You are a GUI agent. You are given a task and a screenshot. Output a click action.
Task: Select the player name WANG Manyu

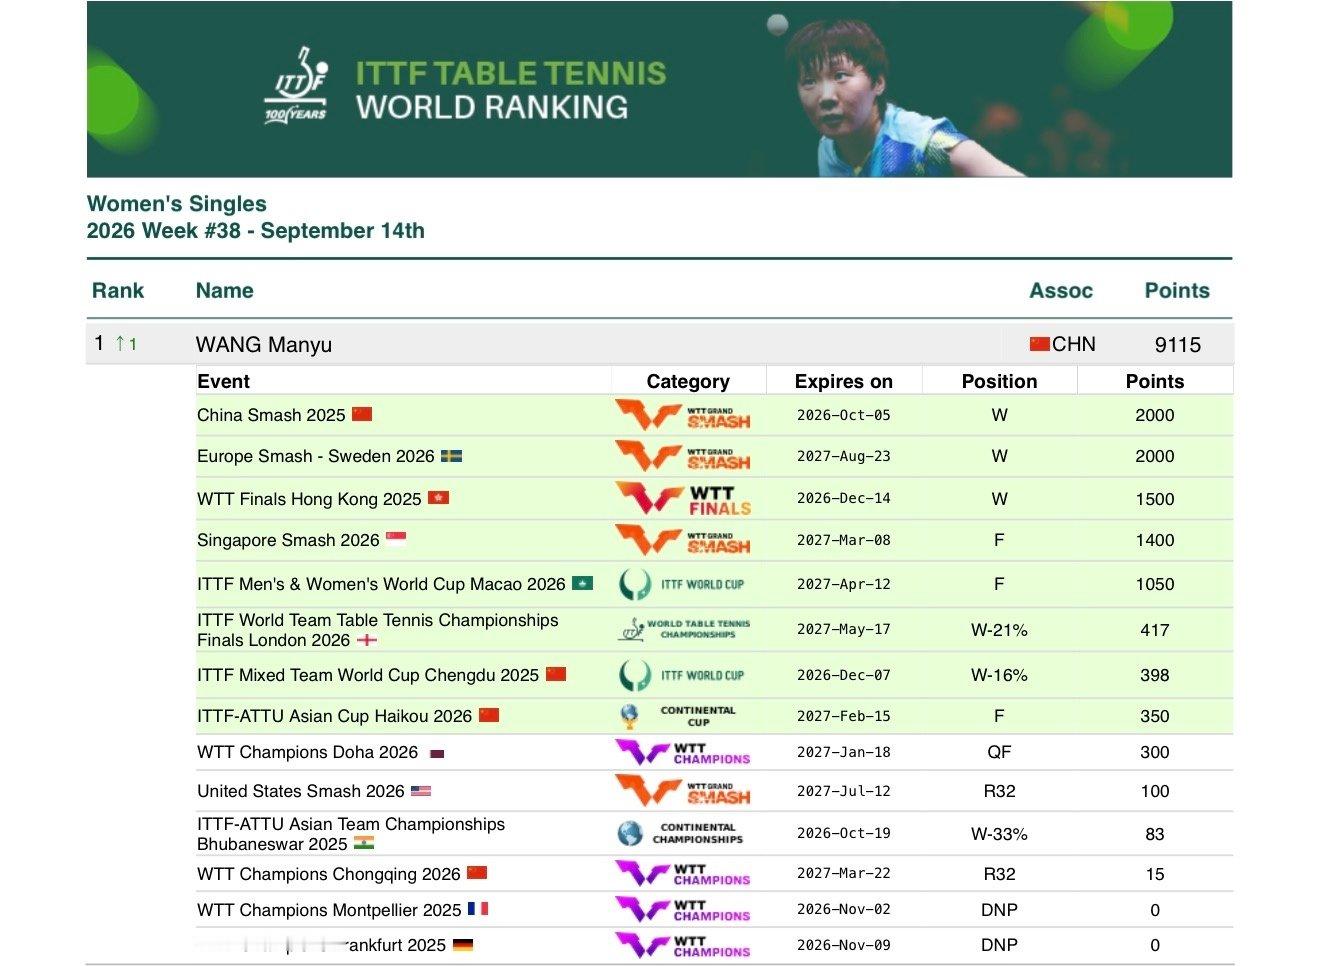(264, 345)
